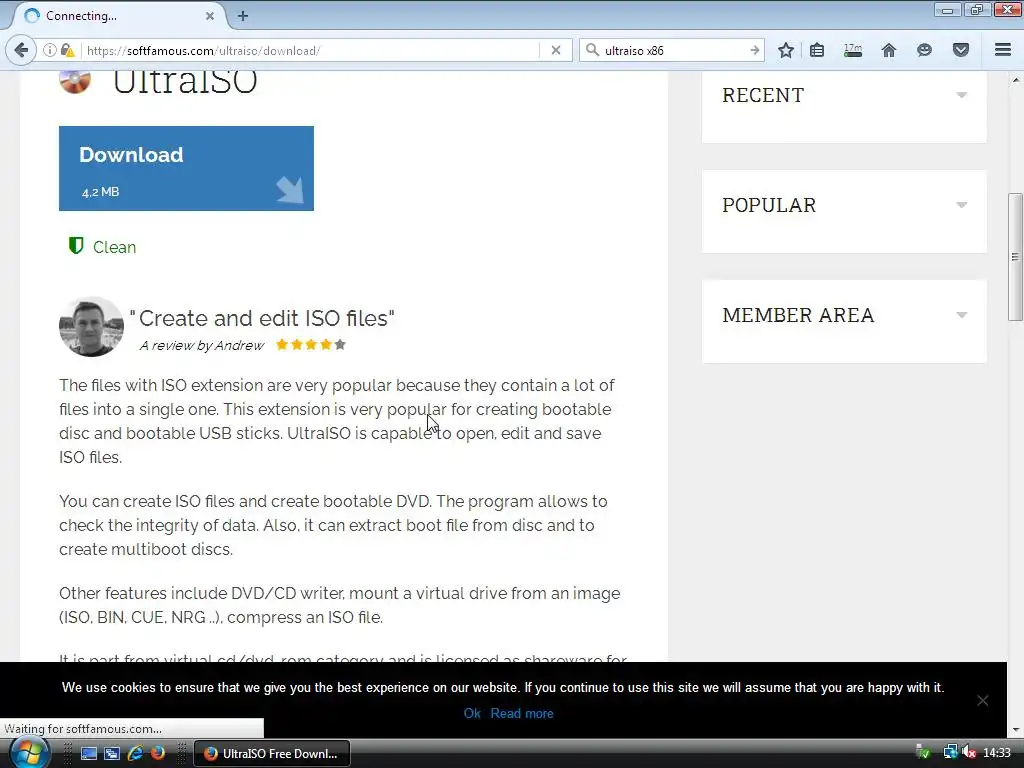Accept cookies with Ok link
Viewport: 1024px width, 768px height.
472,713
